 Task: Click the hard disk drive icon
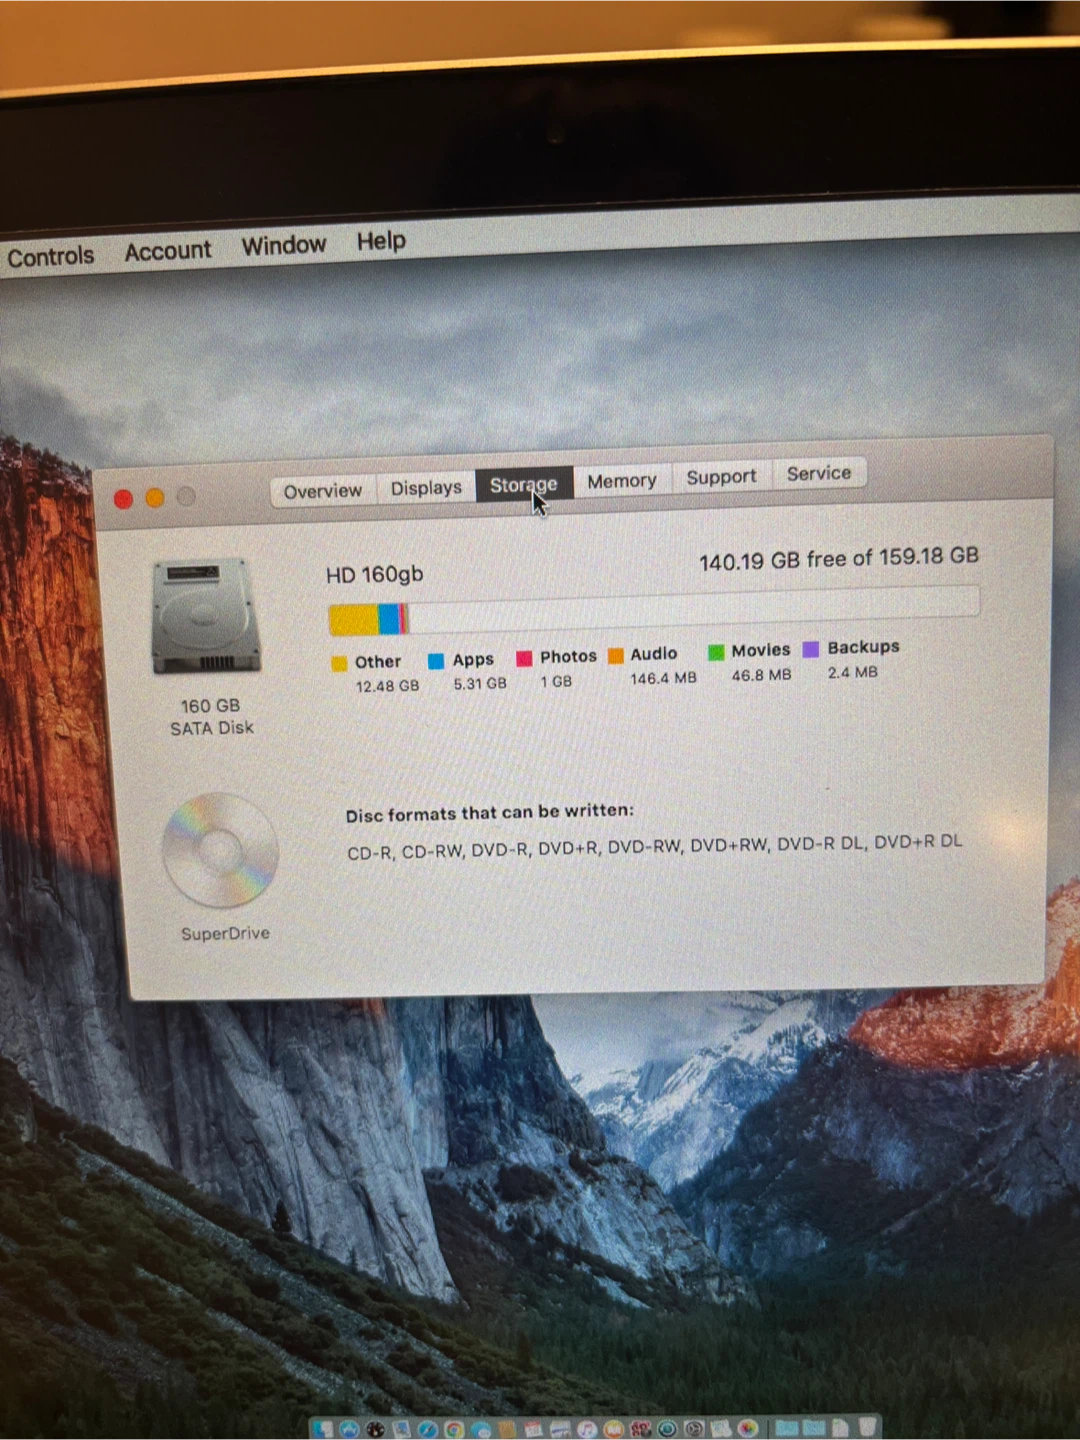coord(206,615)
